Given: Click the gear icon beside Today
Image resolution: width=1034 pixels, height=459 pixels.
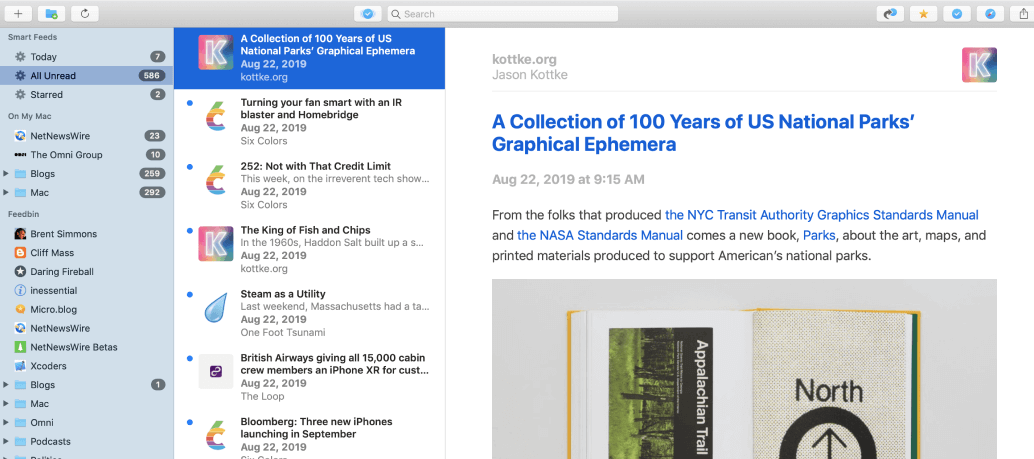Looking at the screenshot, I should 20,57.
